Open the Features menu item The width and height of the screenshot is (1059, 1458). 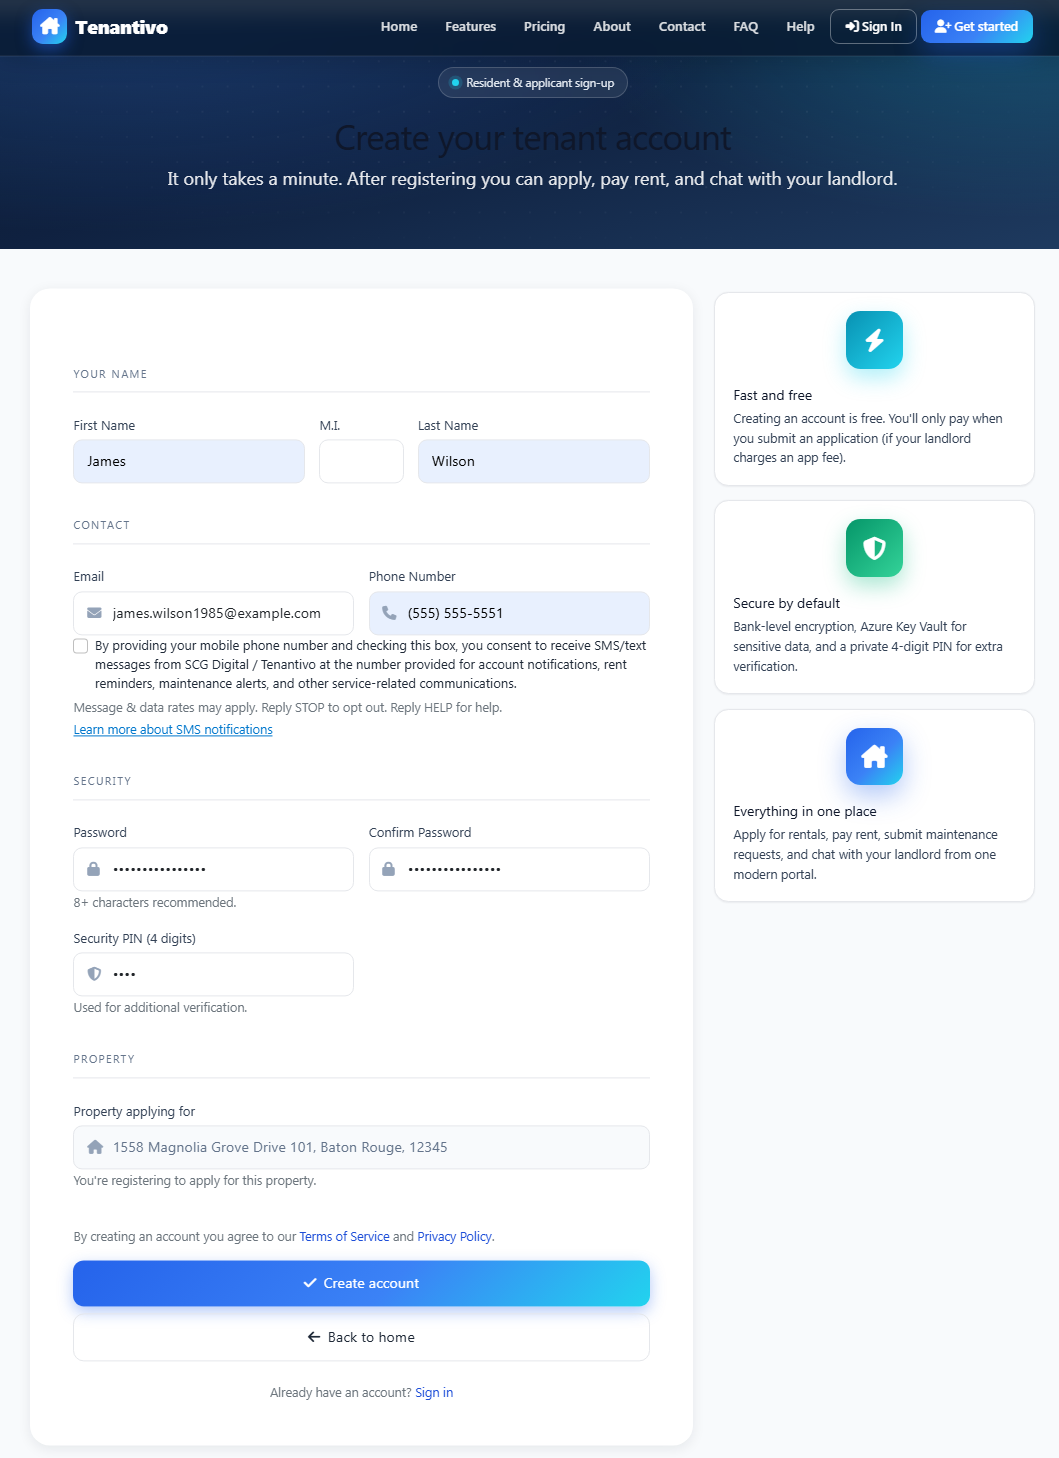471,27
